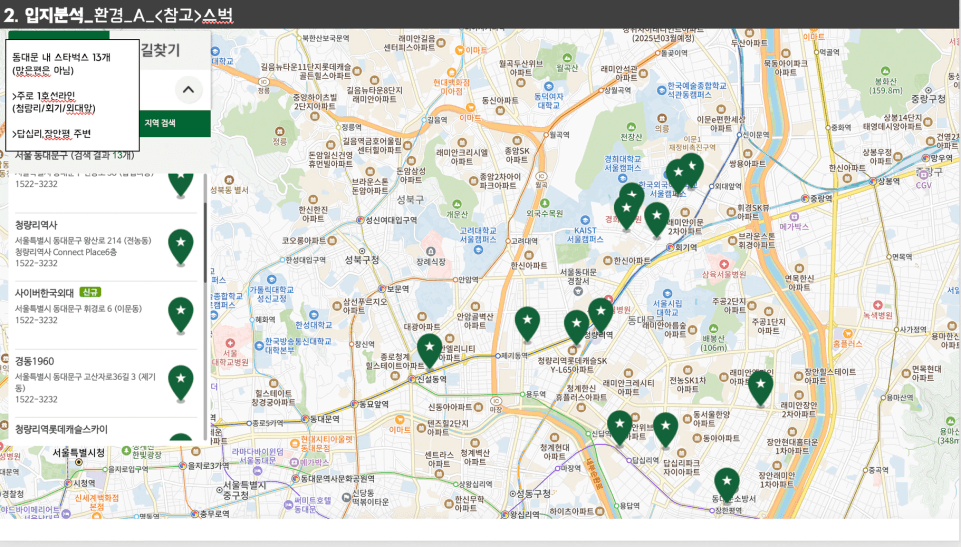Open the Starbucks pin near 제기동역 above 안암골벽산

point(527,324)
